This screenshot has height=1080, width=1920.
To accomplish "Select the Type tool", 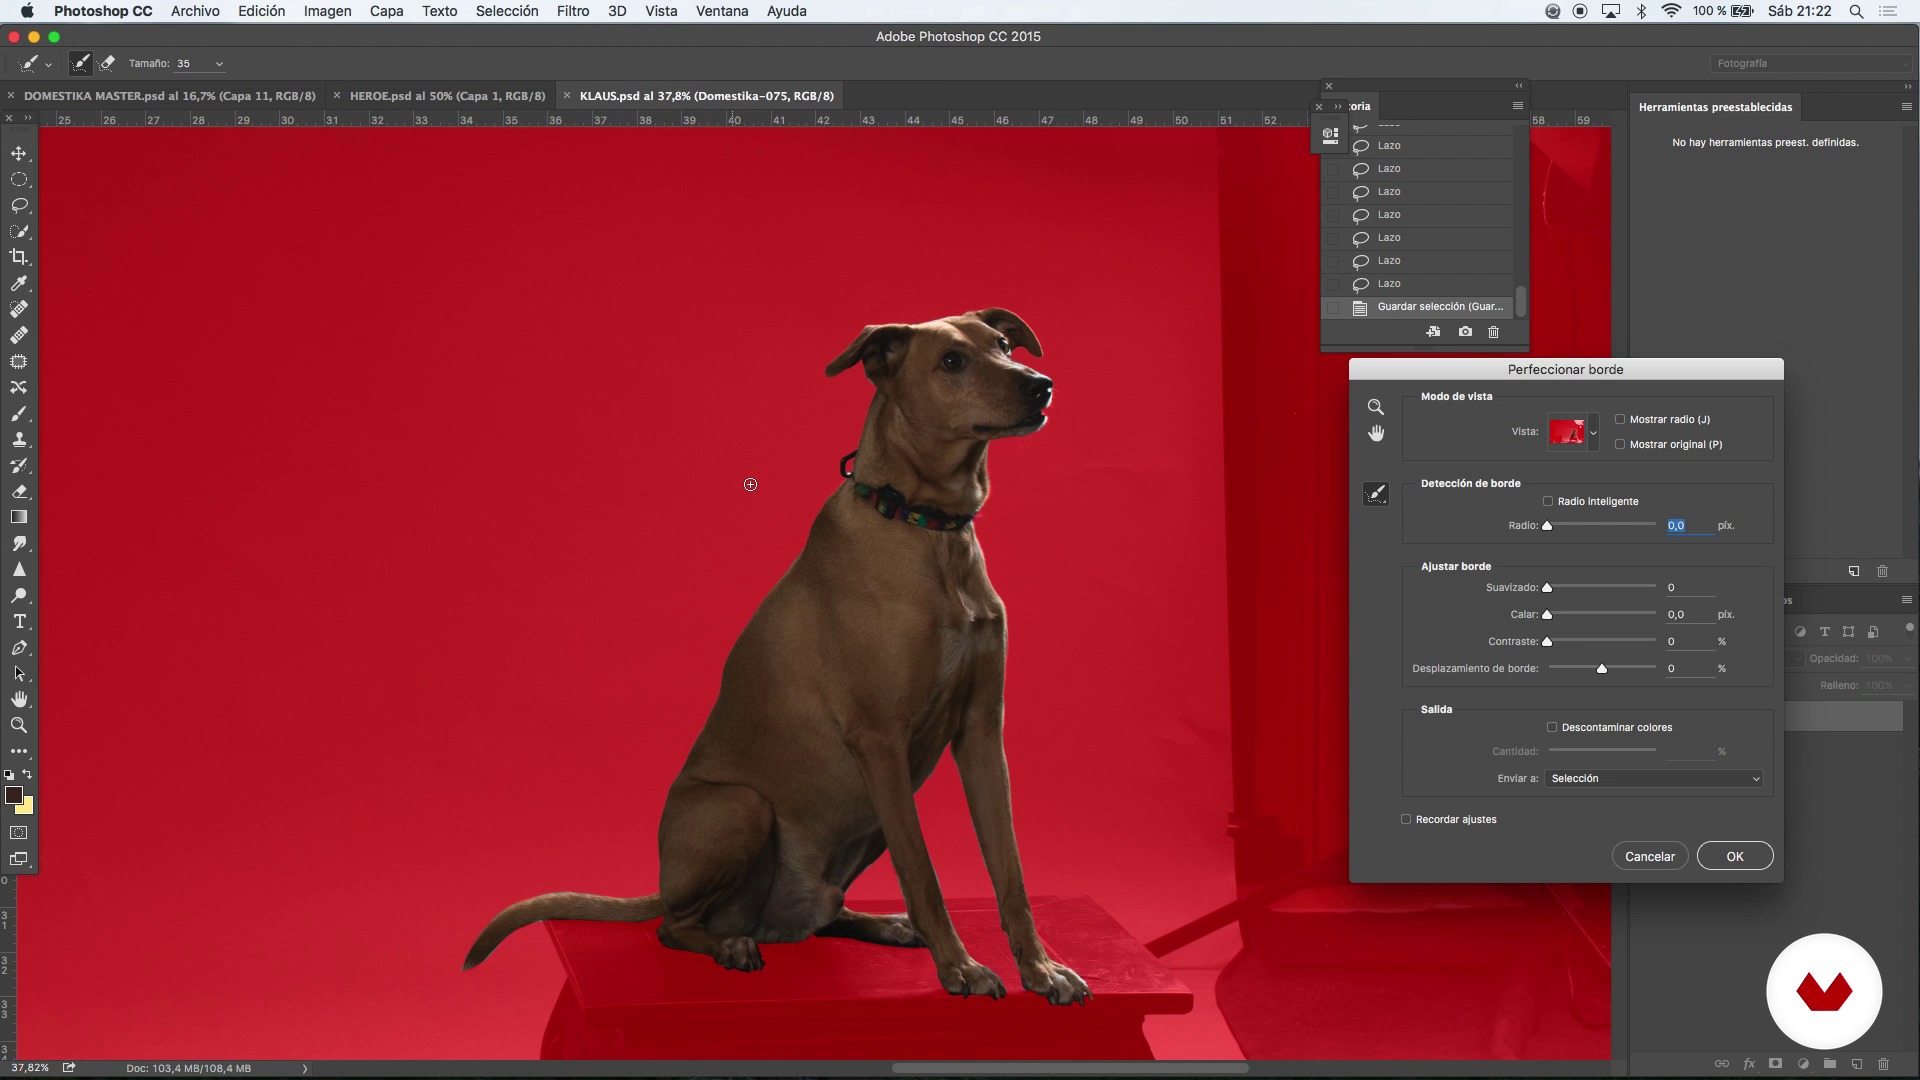I will pyautogui.click(x=19, y=622).
